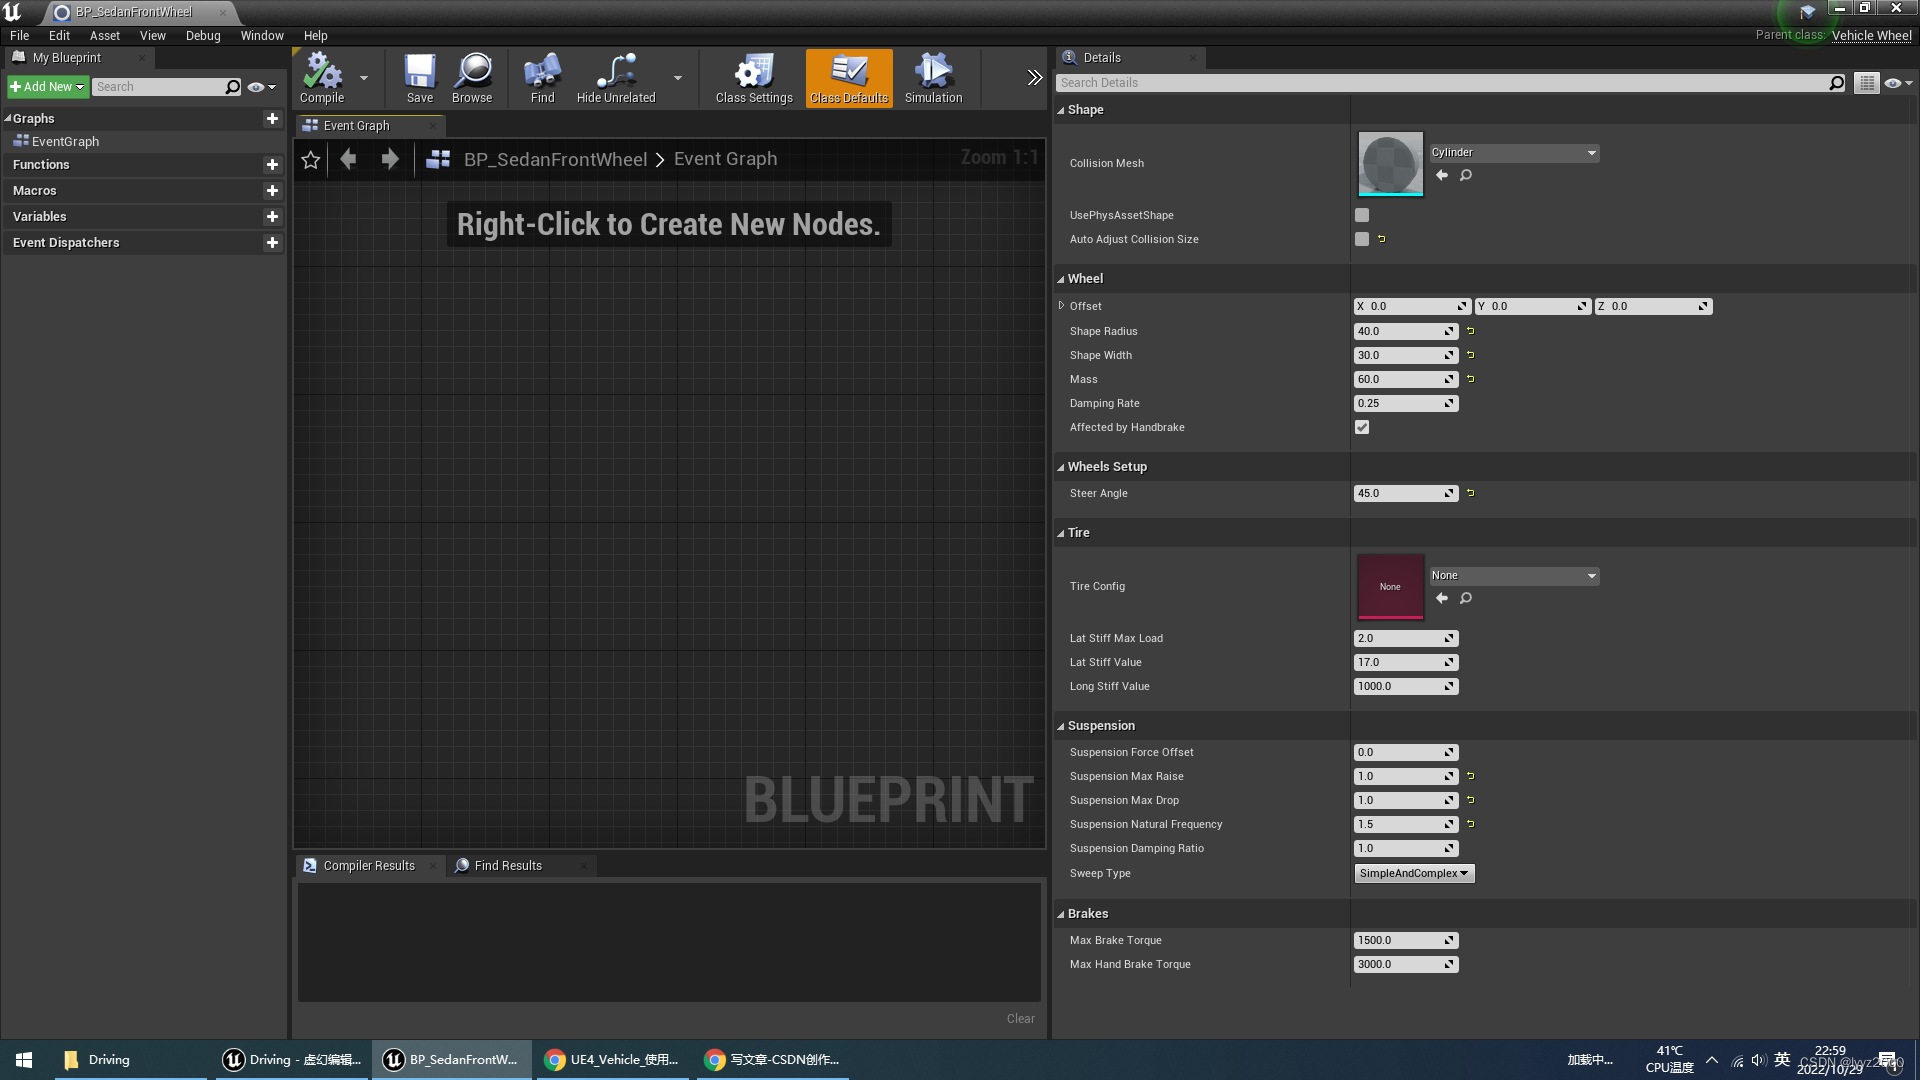Image resolution: width=1920 pixels, height=1080 pixels.
Task: Uncheck Affected by Handbrake
Action: click(x=1362, y=427)
